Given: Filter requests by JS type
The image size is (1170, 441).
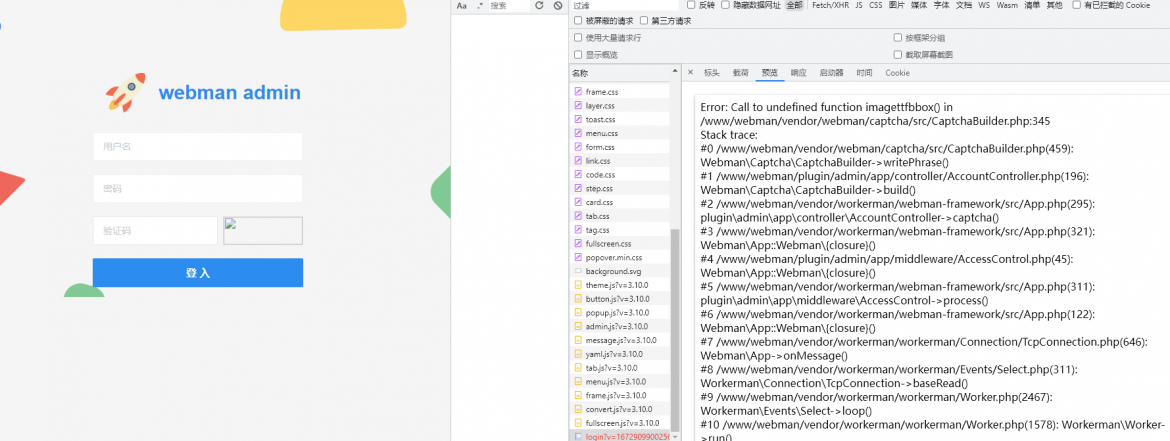Looking at the screenshot, I should coord(859,5).
